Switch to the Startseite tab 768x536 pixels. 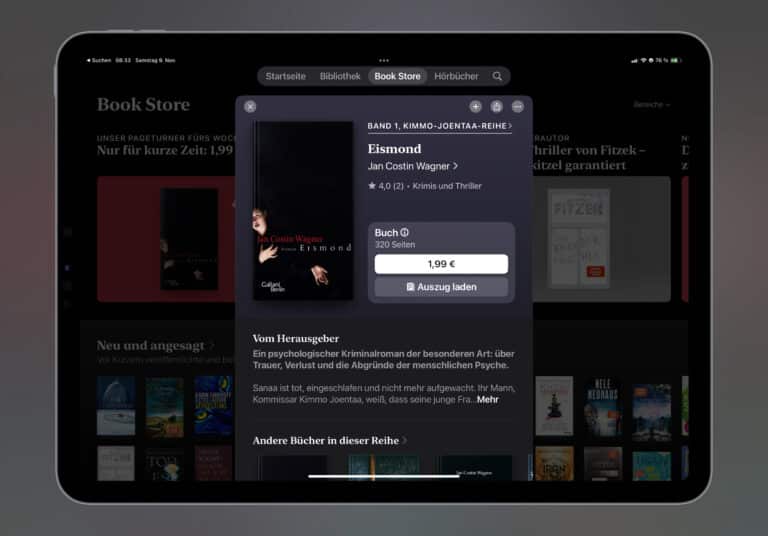(285, 76)
